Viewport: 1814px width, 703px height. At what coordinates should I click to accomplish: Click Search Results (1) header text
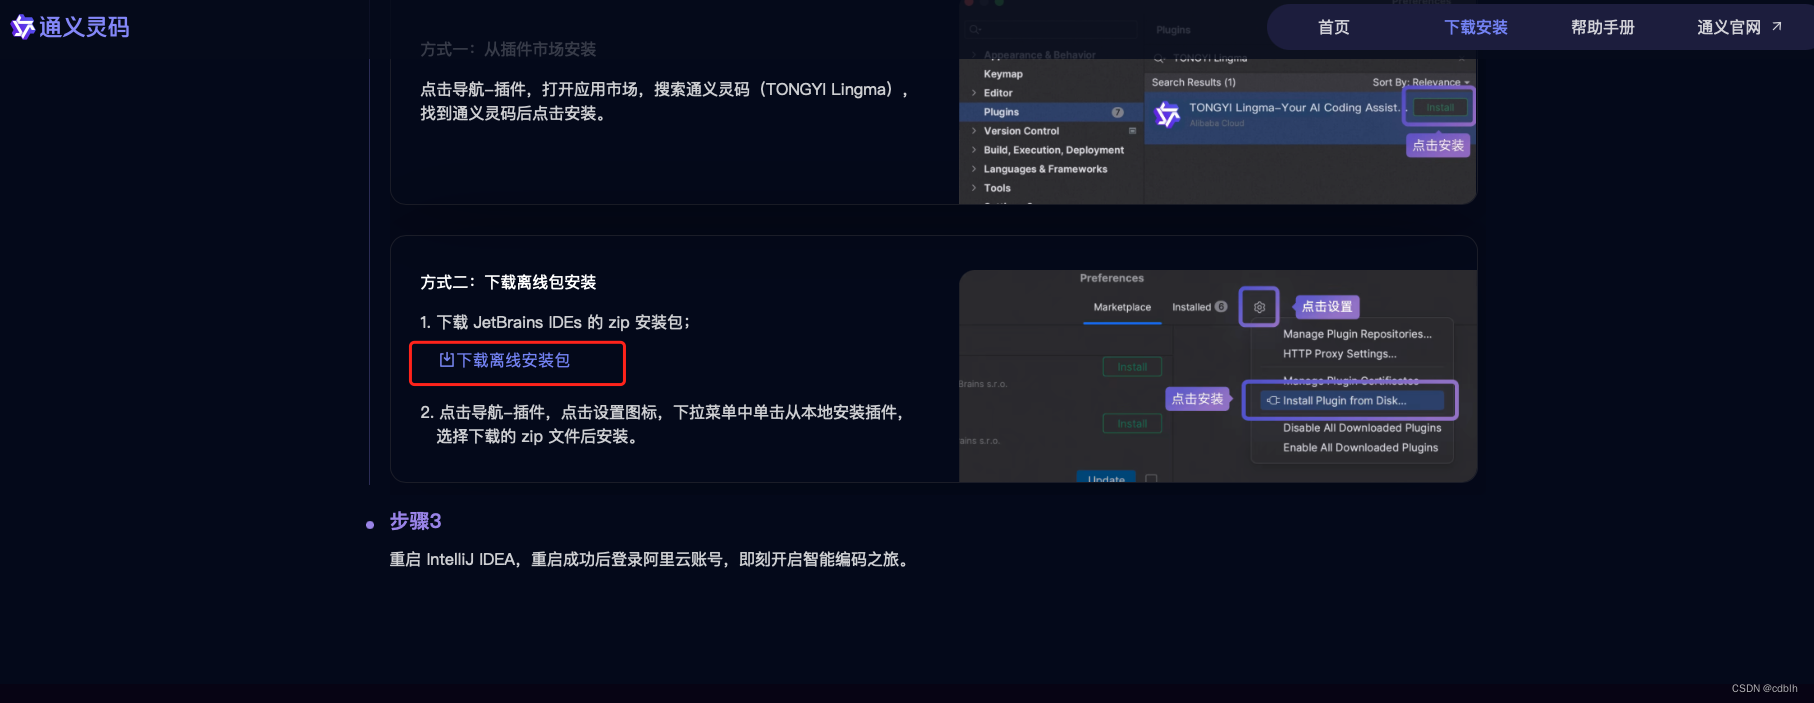[1193, 82]
